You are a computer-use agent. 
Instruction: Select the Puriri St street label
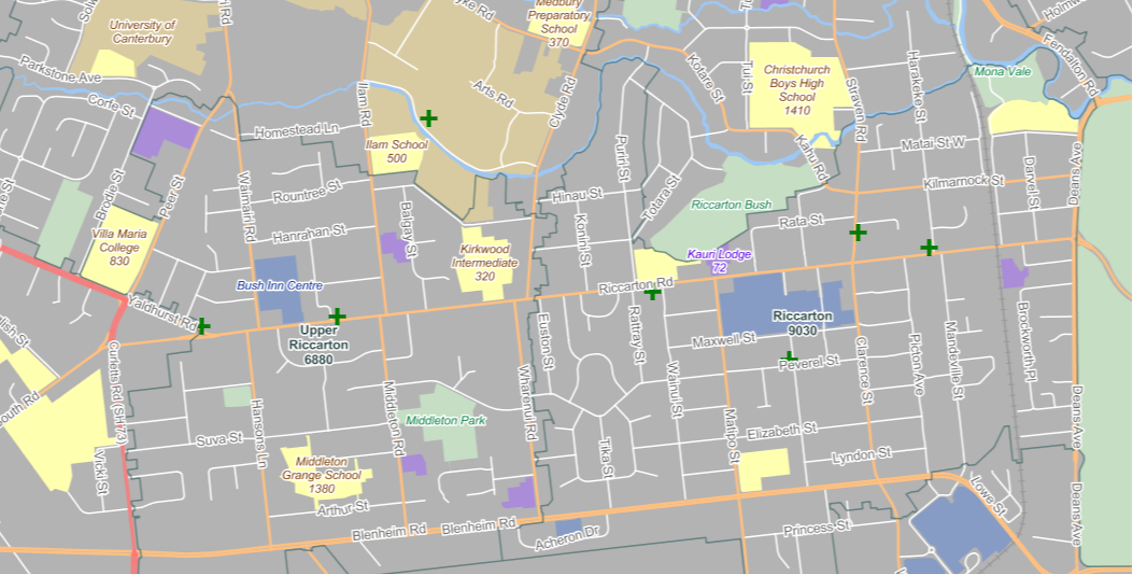point(621,158)
